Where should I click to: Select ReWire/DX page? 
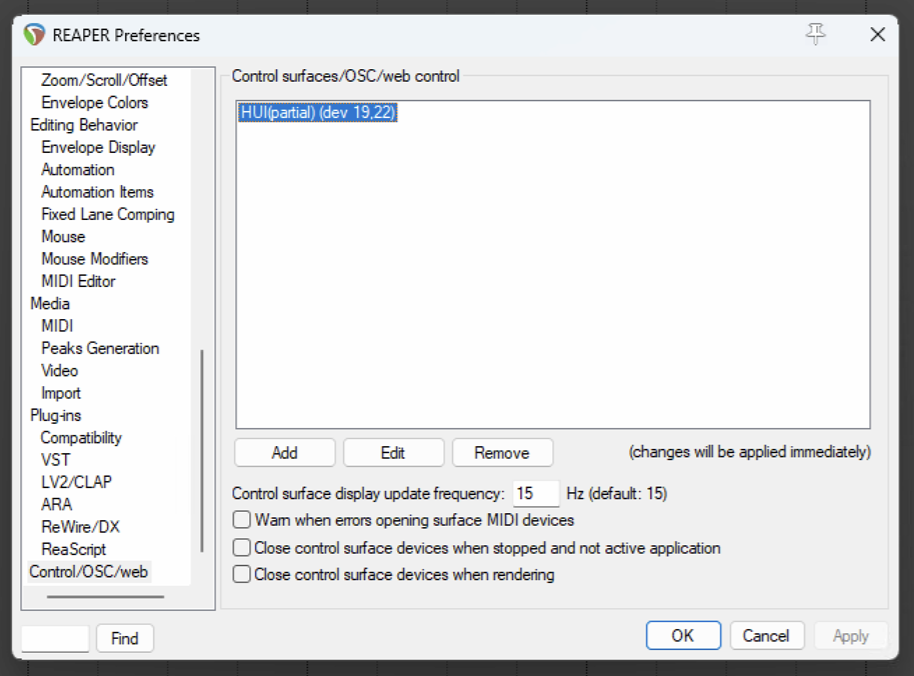80,527
